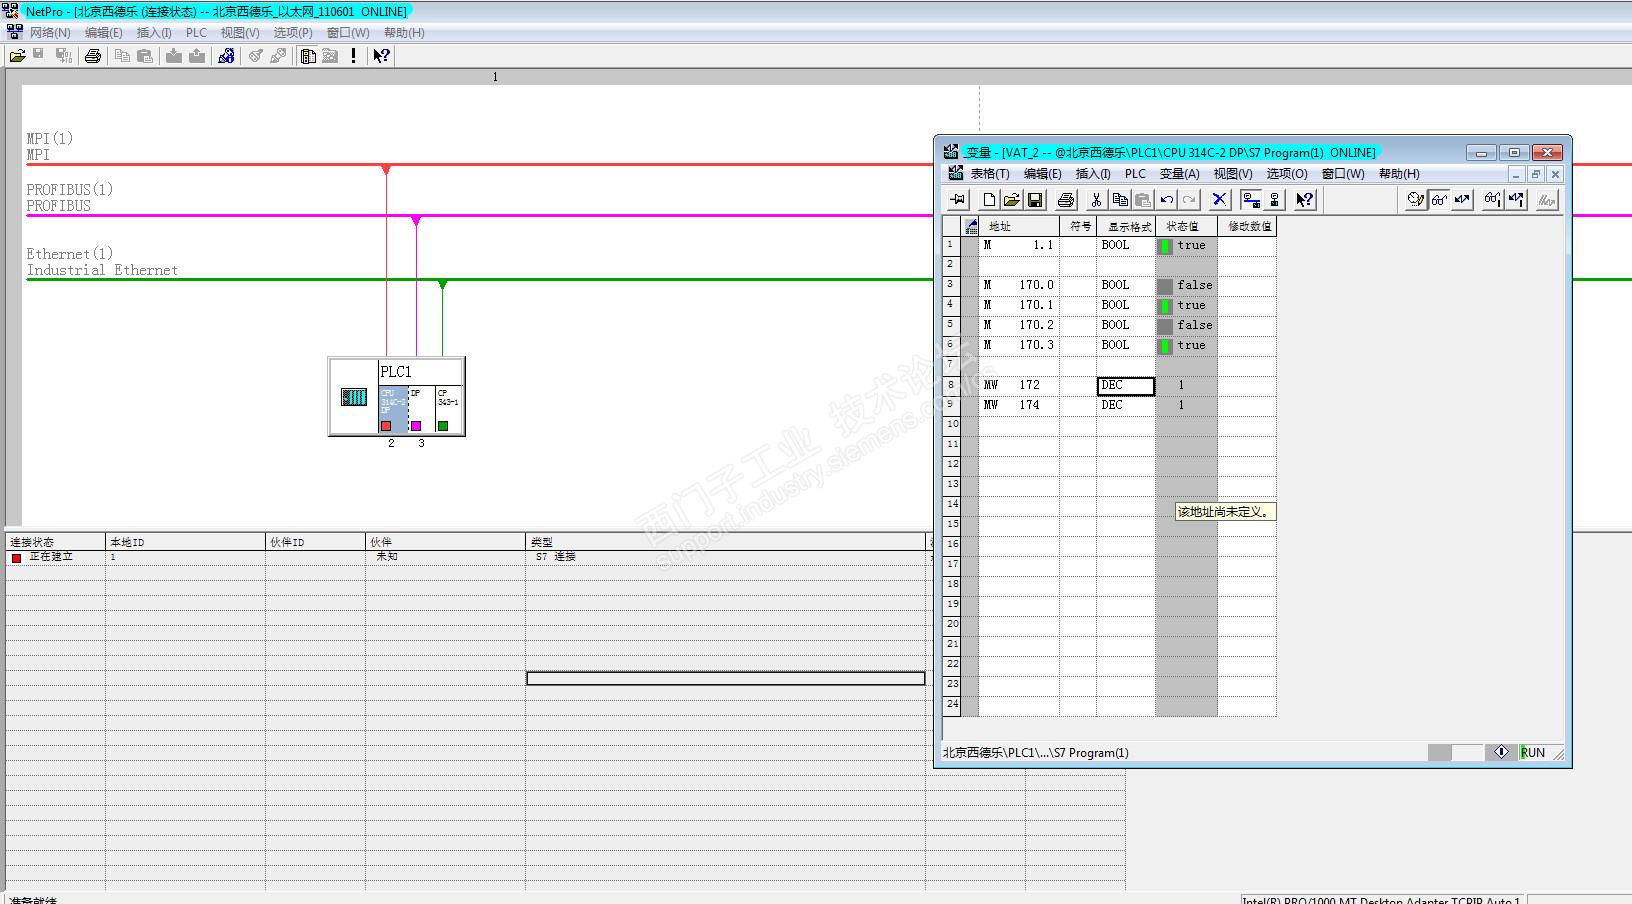This screenshot has width=1632, height=904.
Task: Open the 选项(P) menu in NetPro
Action: point(293,33)
